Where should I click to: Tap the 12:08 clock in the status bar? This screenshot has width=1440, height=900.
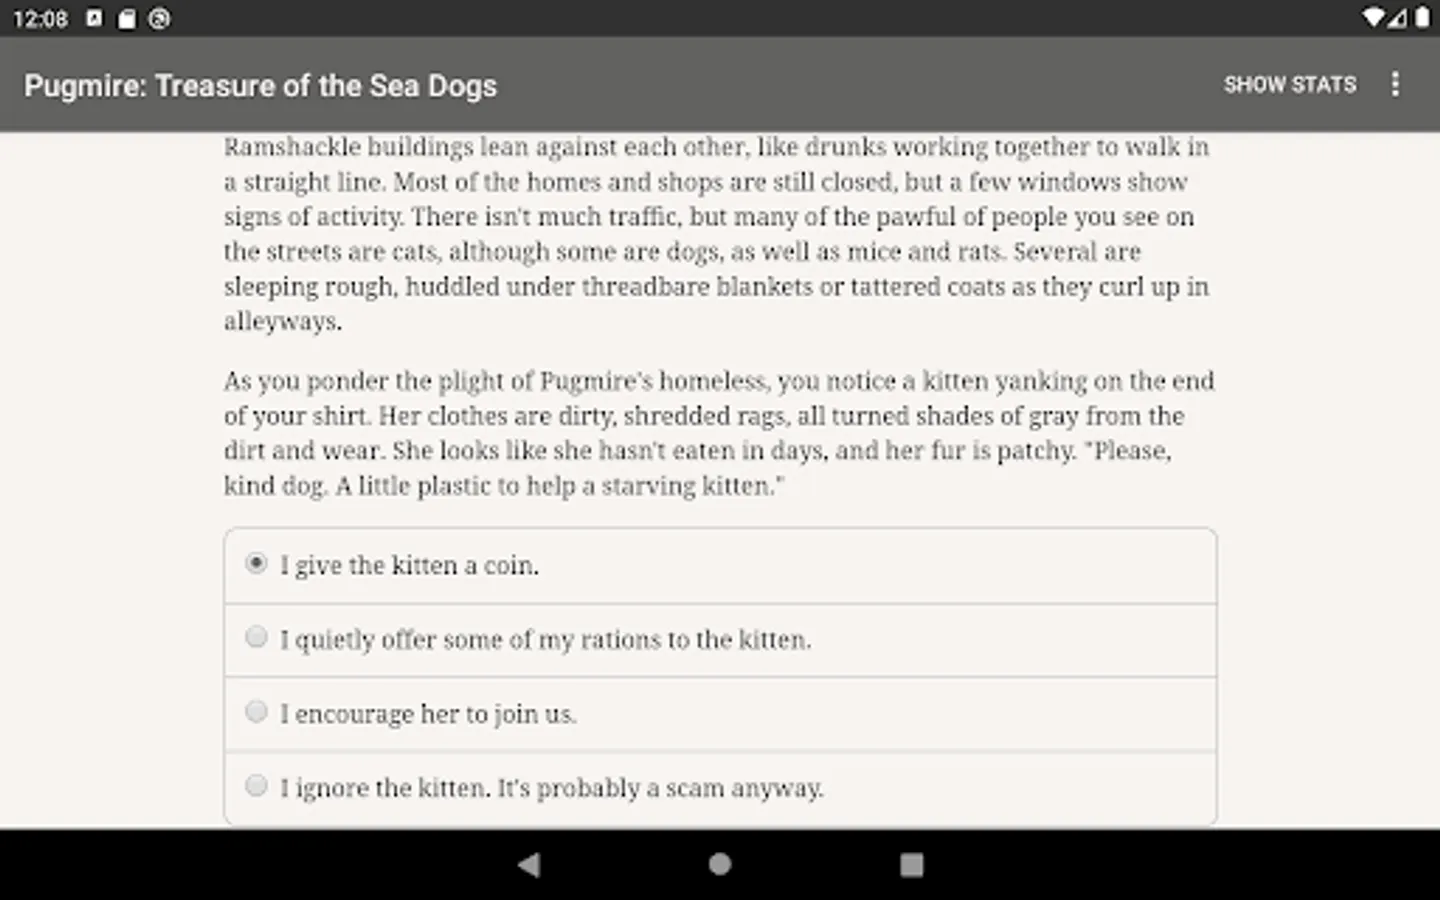pyautogui.click(x=40, y=19)
